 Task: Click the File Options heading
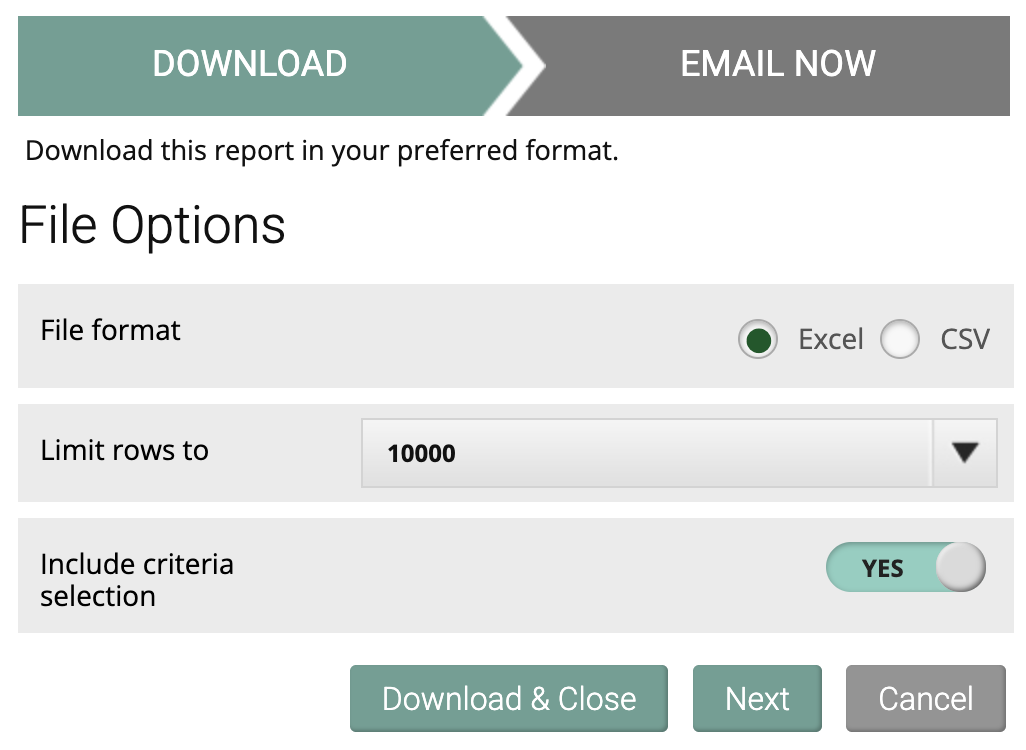click(152, 225)
